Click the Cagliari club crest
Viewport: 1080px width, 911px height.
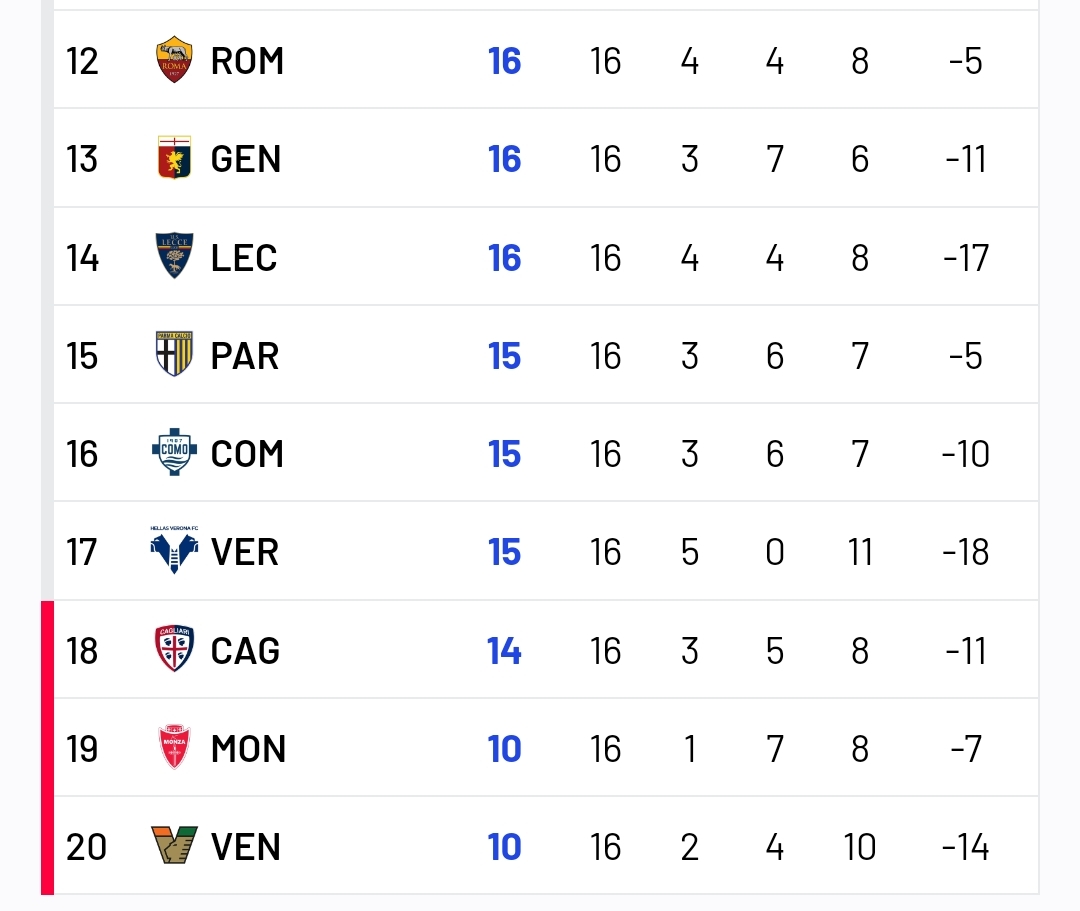(174, 649)
